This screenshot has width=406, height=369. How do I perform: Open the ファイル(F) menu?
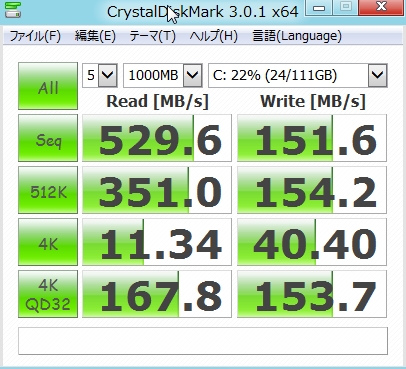pyautogui.click(x=35, y=36)
